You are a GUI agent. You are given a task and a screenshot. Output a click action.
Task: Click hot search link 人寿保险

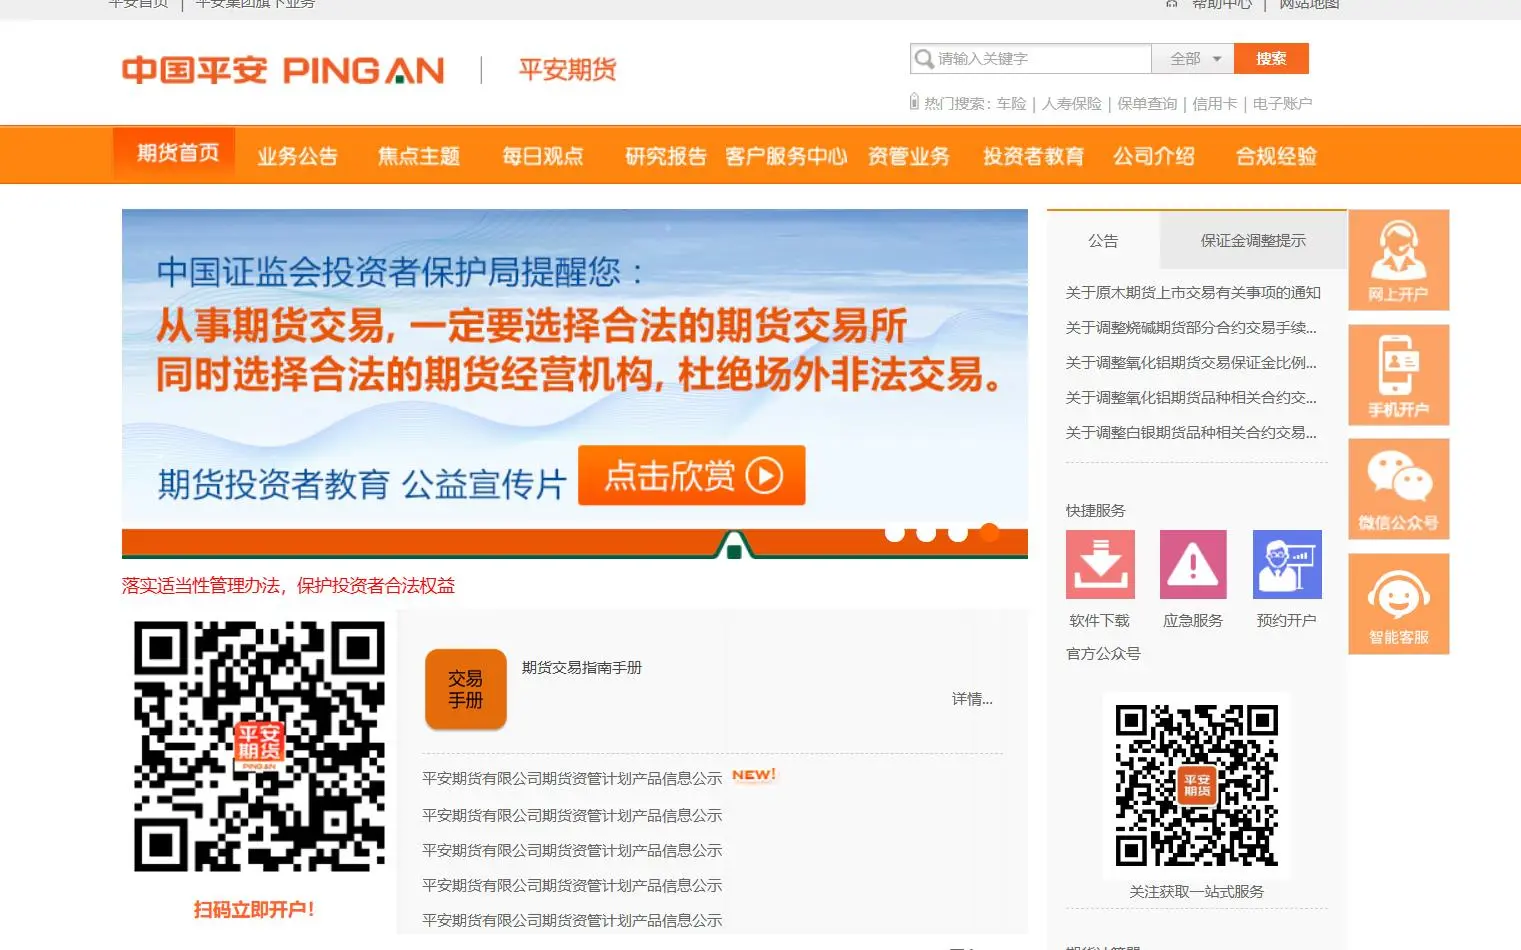click(1072, 104)
